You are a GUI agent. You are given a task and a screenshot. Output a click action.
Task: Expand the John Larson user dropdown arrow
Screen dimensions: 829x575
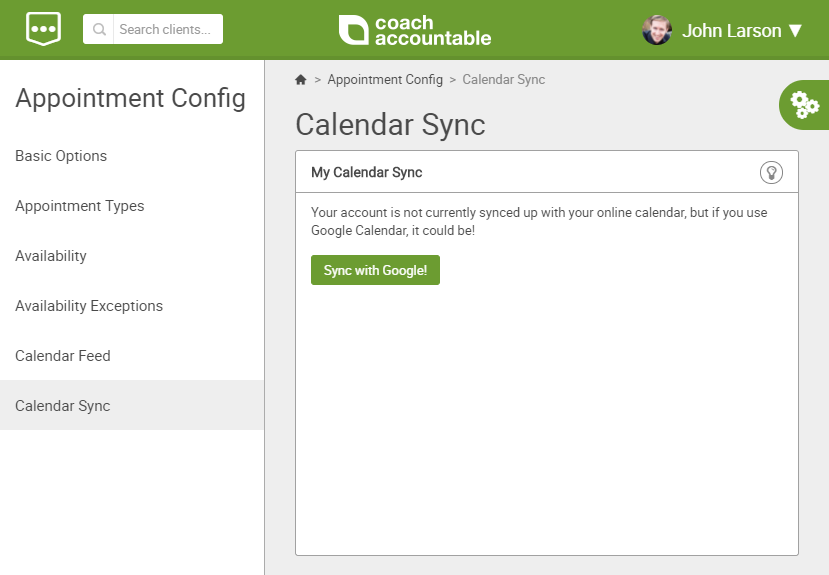coord(795,31)
